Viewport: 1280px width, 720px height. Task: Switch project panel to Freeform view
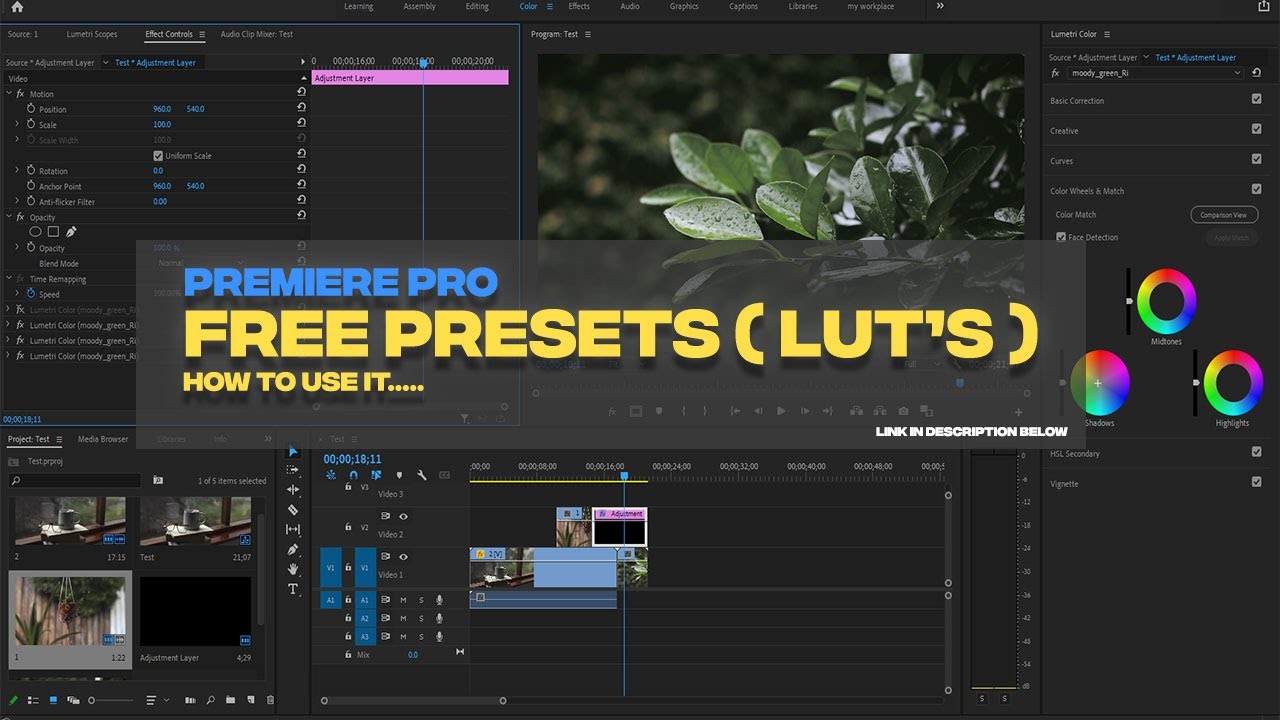pyautogui.click(x=73, y=700)
